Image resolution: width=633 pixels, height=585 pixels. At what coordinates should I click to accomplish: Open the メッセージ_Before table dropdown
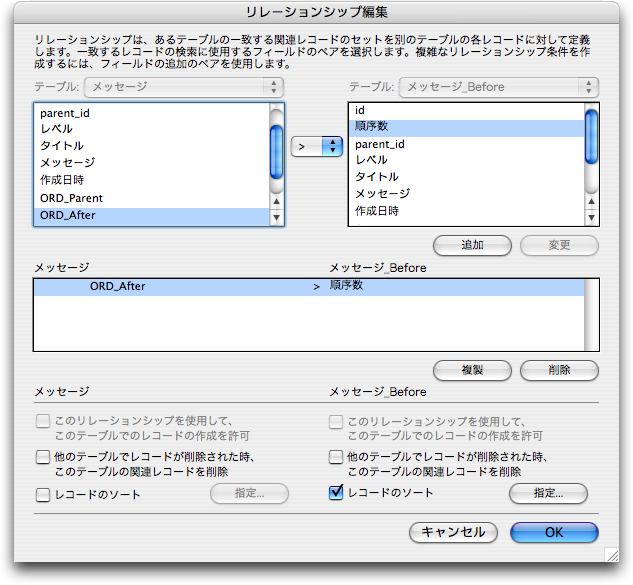[x=498, y=87]
